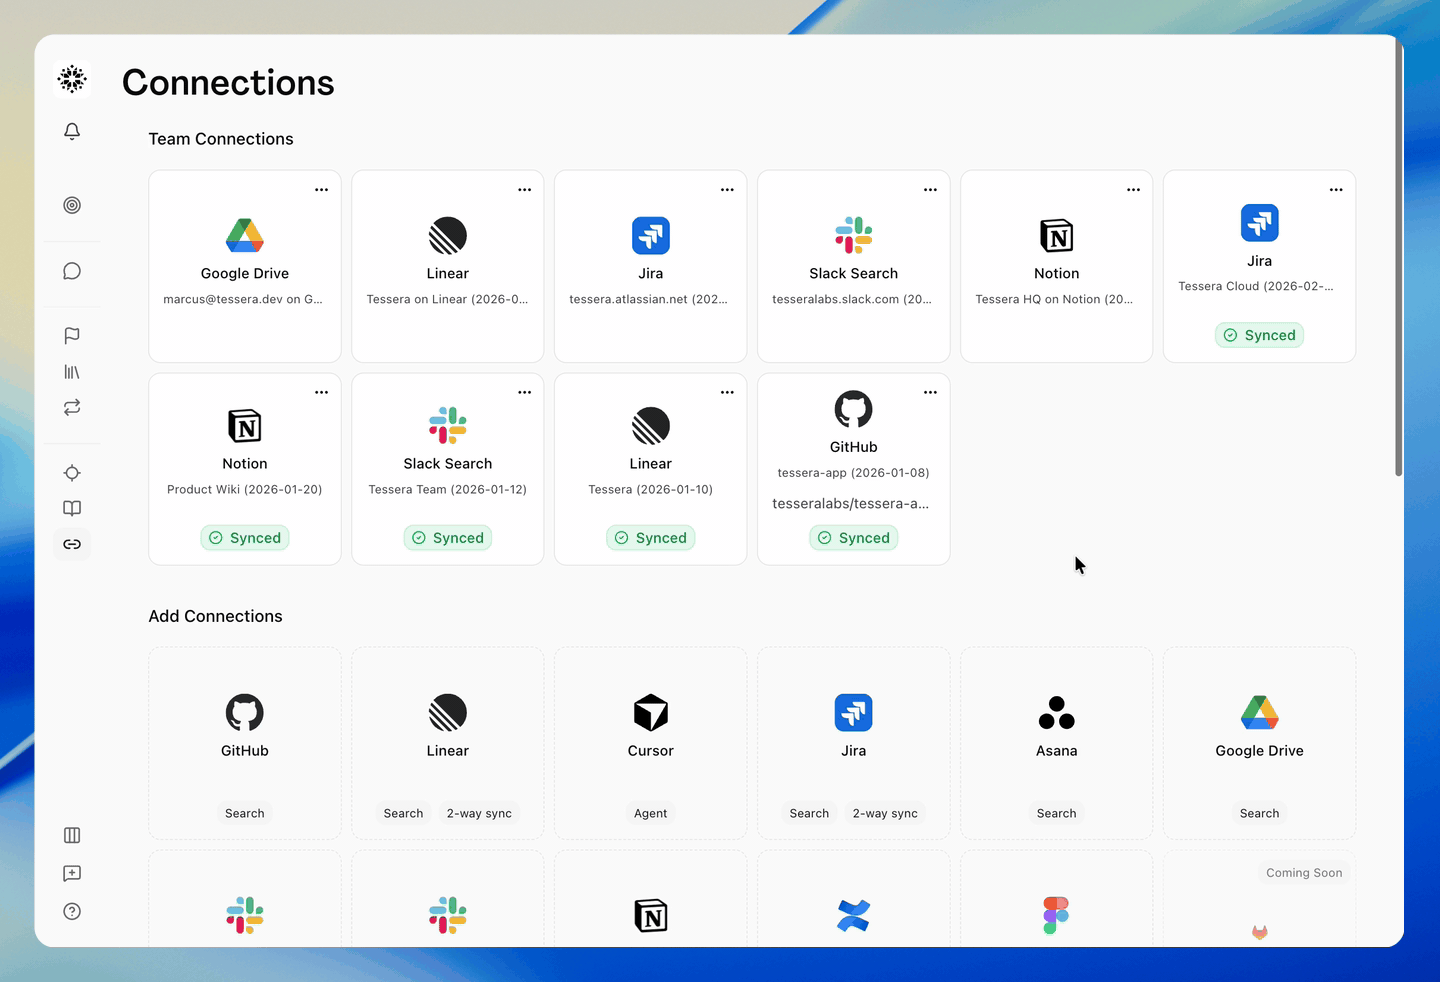Click the Slack Search Tessera Team icon

(x=448, y=426)
